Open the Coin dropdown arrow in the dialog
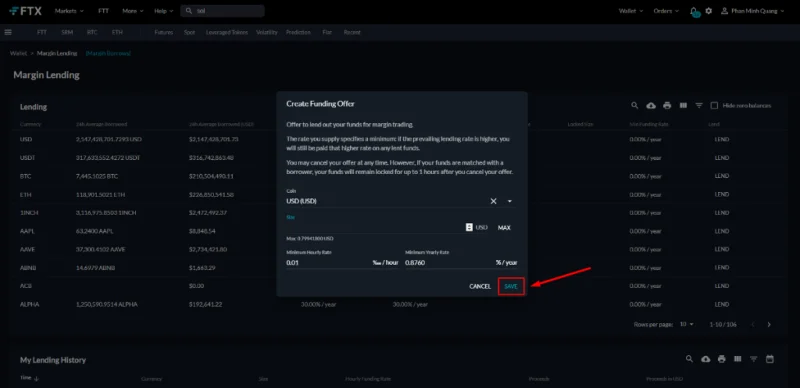The height and width of the screenshot is (388, 800). click(510, 201)
